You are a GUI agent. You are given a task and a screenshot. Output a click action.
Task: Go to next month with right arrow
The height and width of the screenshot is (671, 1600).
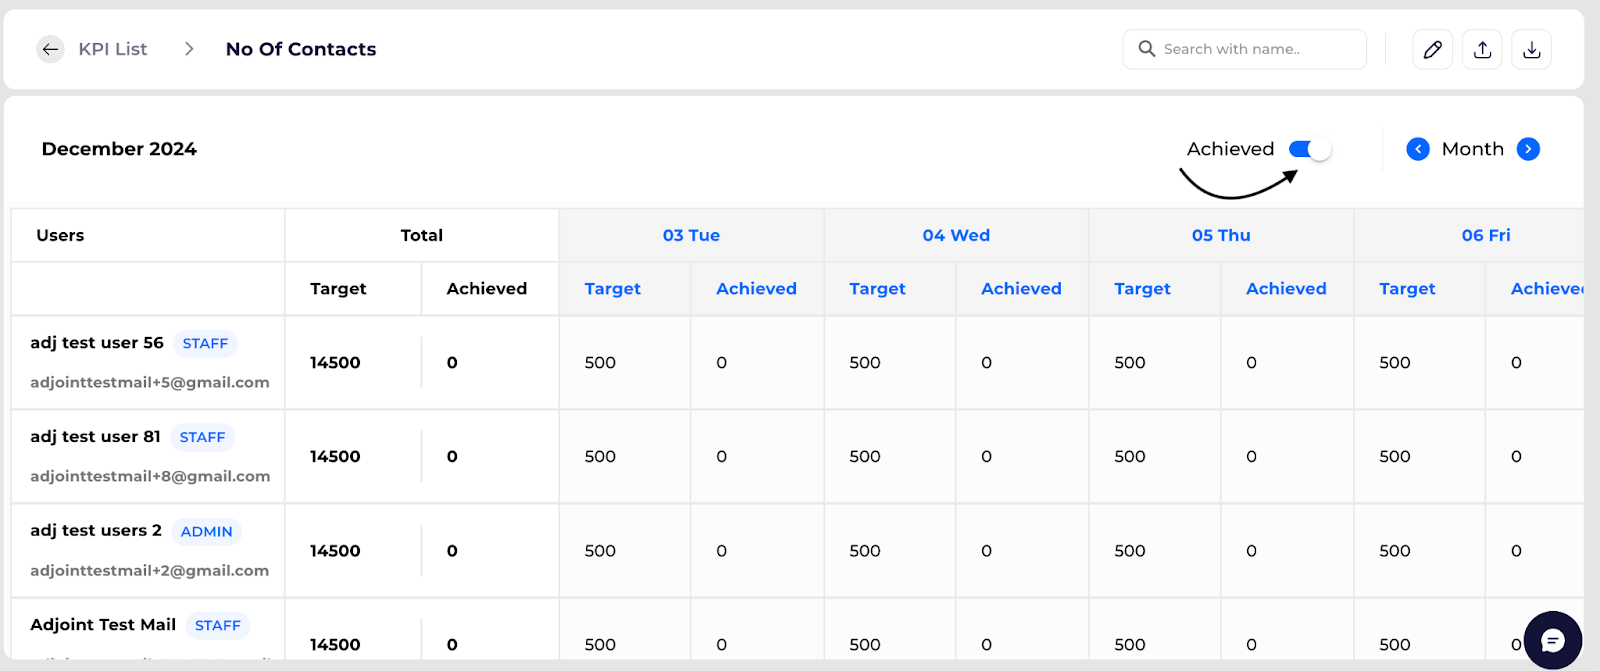(x=1528, y=149)
